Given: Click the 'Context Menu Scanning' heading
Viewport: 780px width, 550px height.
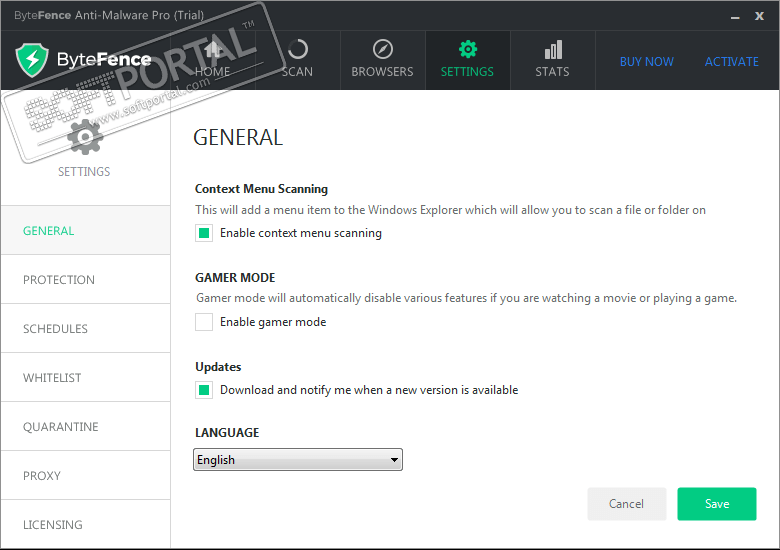Looking at the screenshot, I should 261,189.
